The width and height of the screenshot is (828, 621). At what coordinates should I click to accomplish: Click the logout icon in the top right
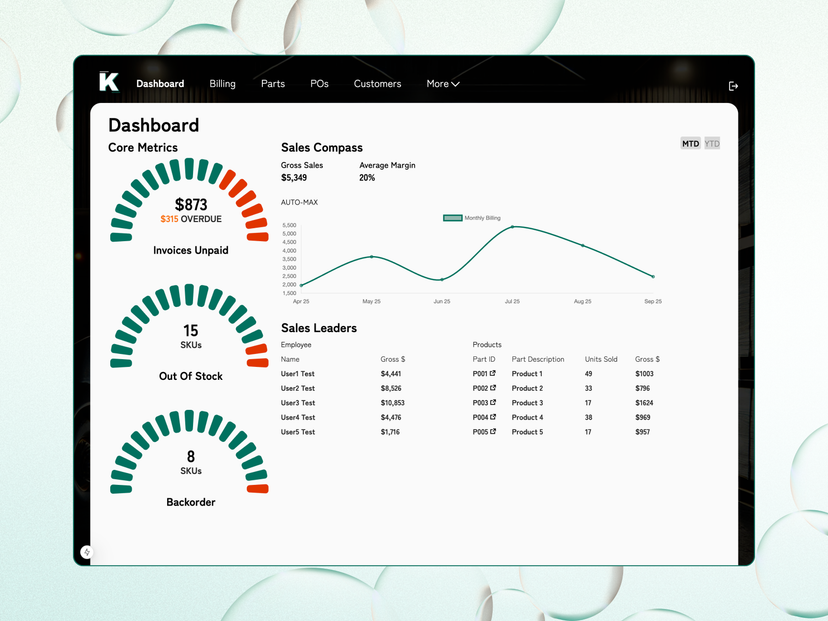click(x=733, y=86)
